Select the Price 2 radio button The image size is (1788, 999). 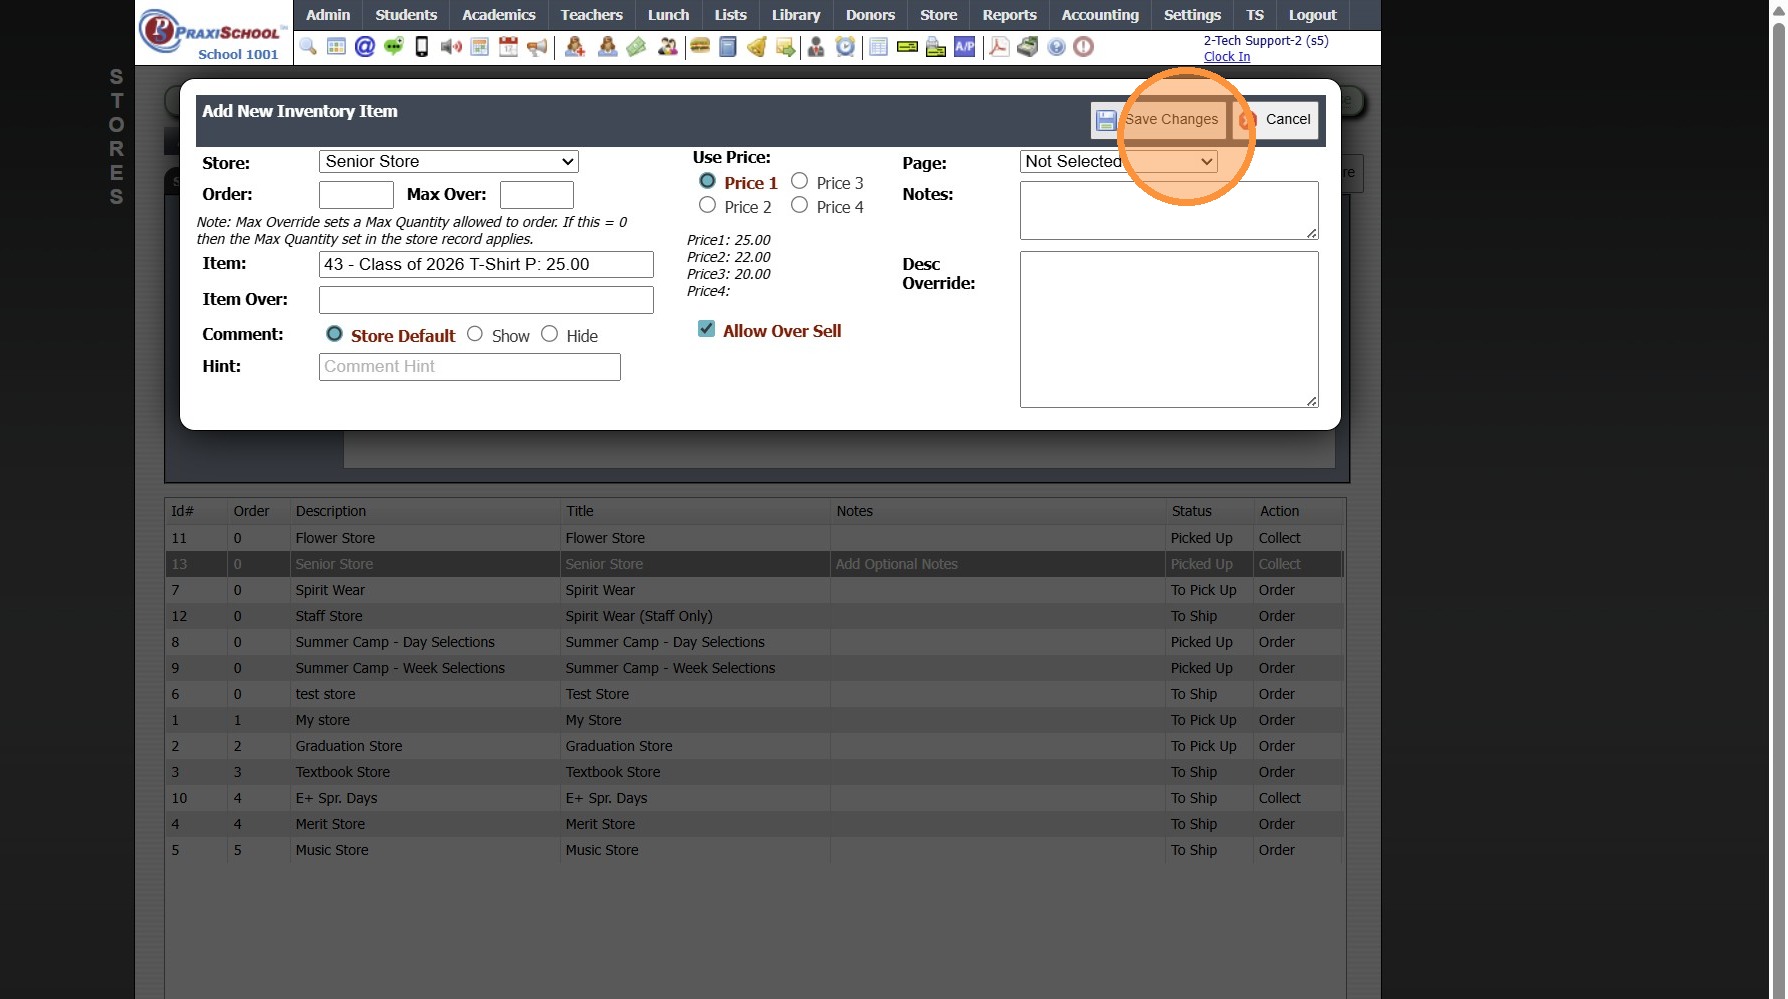coord(707,205)
